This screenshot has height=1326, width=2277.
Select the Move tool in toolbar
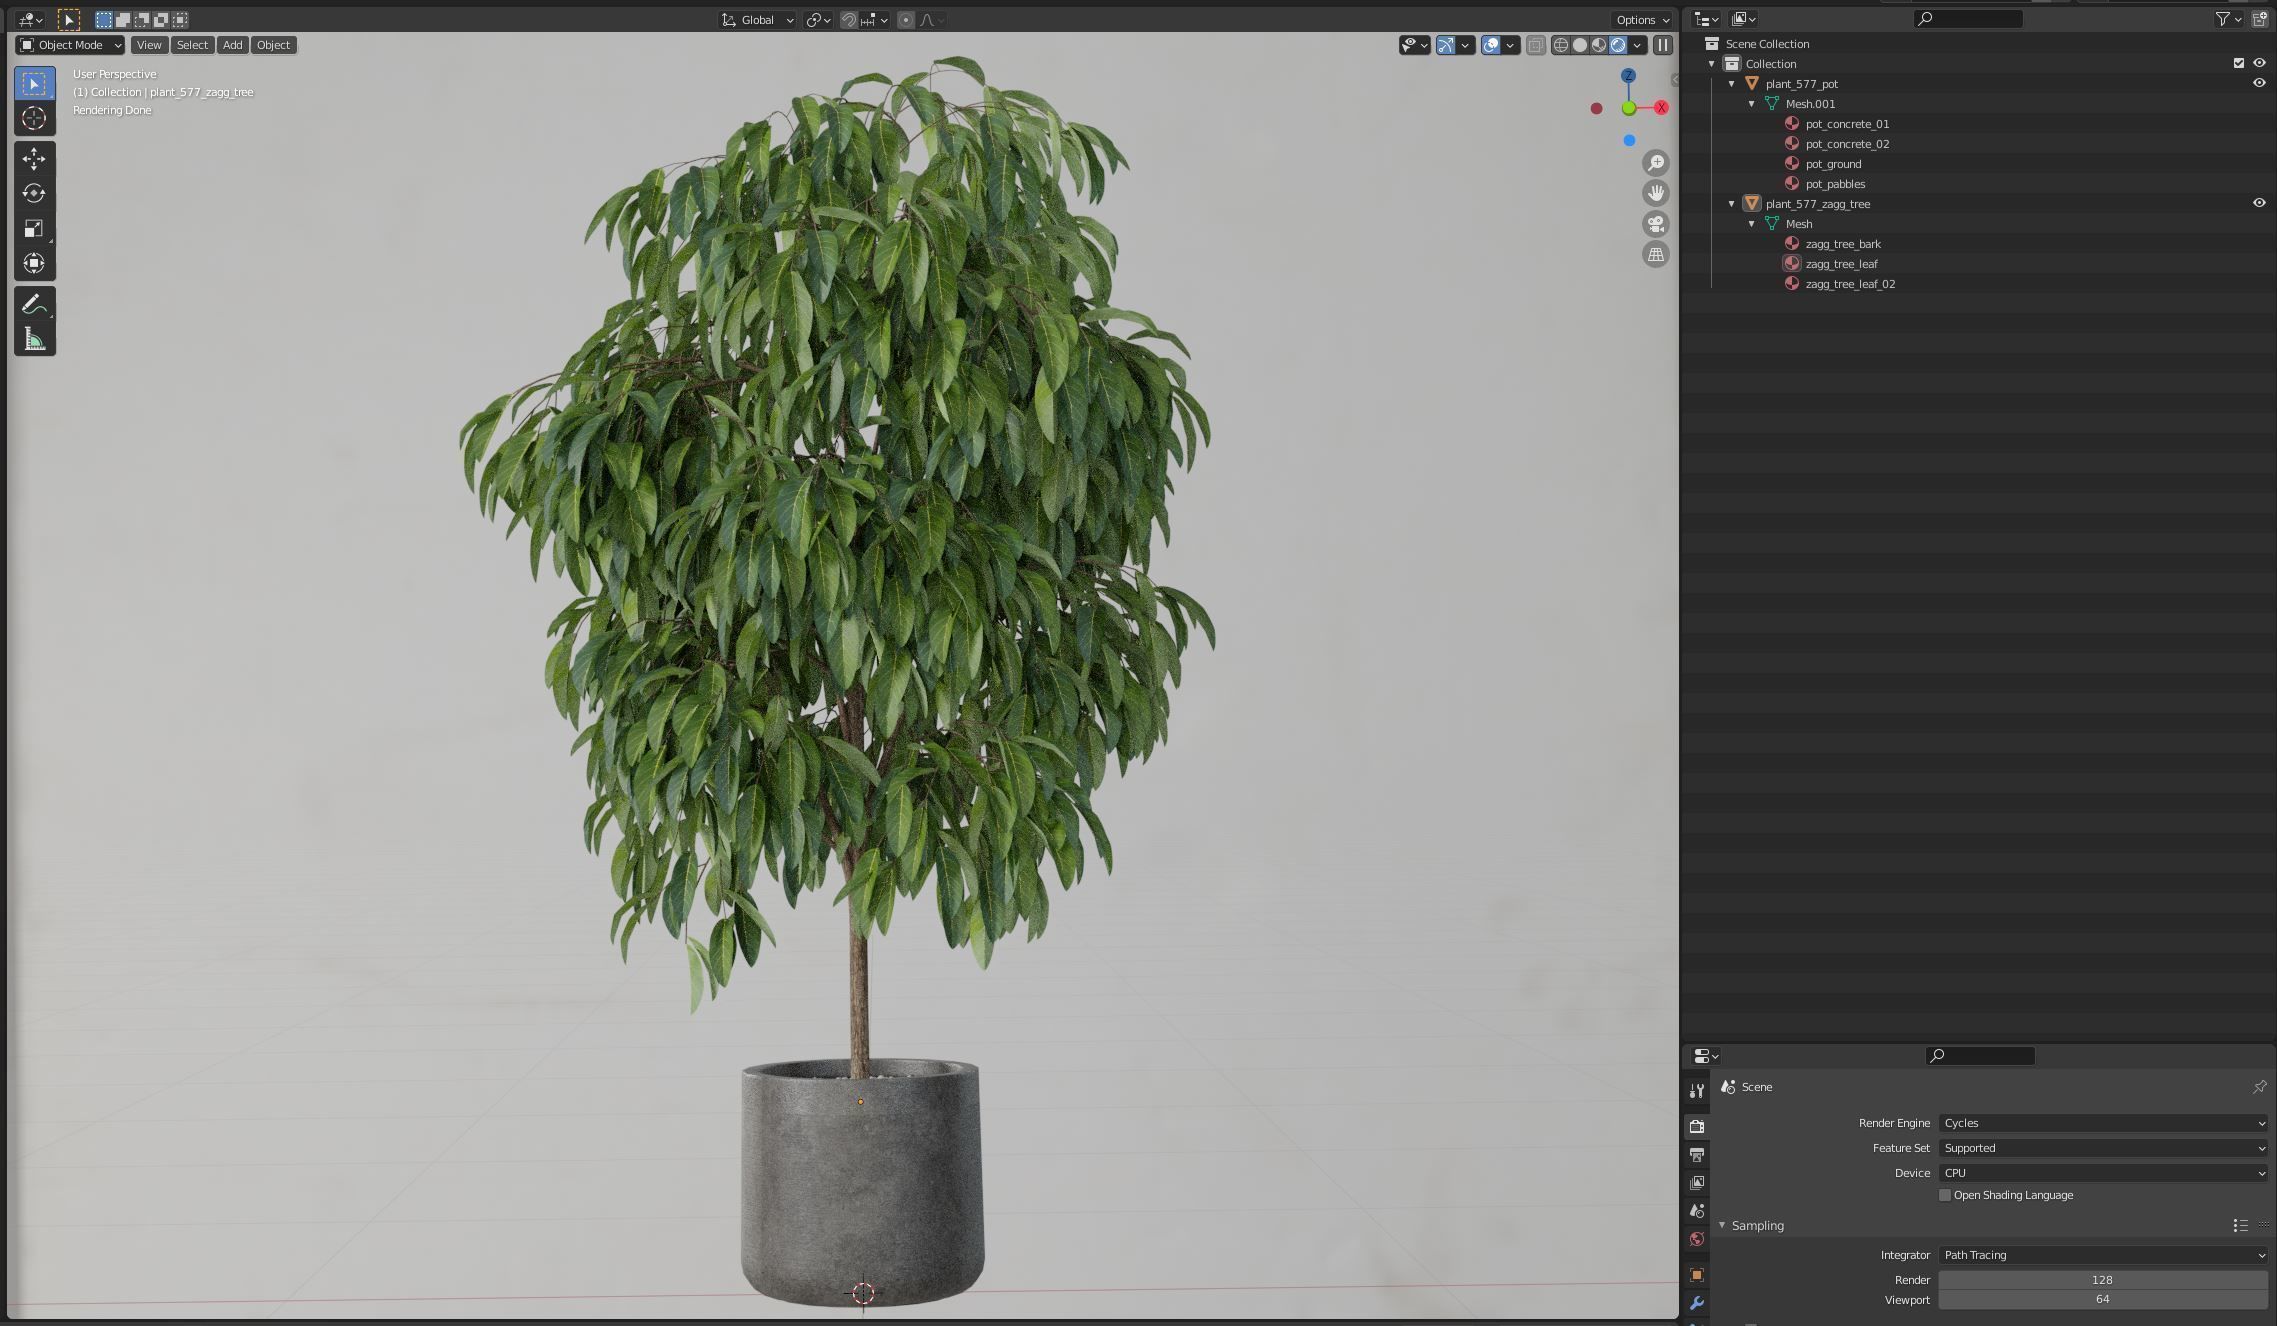tap(34, 158)
